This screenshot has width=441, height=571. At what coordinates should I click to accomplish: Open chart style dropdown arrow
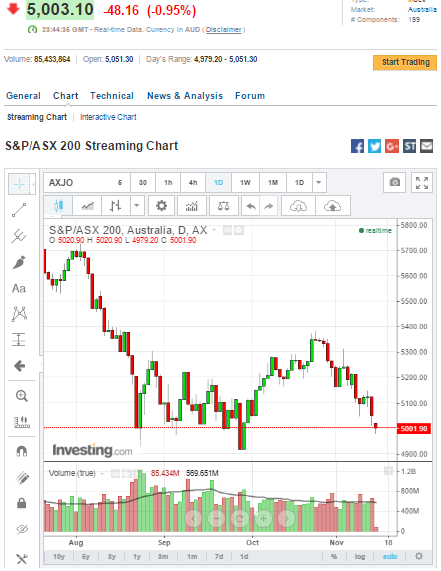point(137,206)
